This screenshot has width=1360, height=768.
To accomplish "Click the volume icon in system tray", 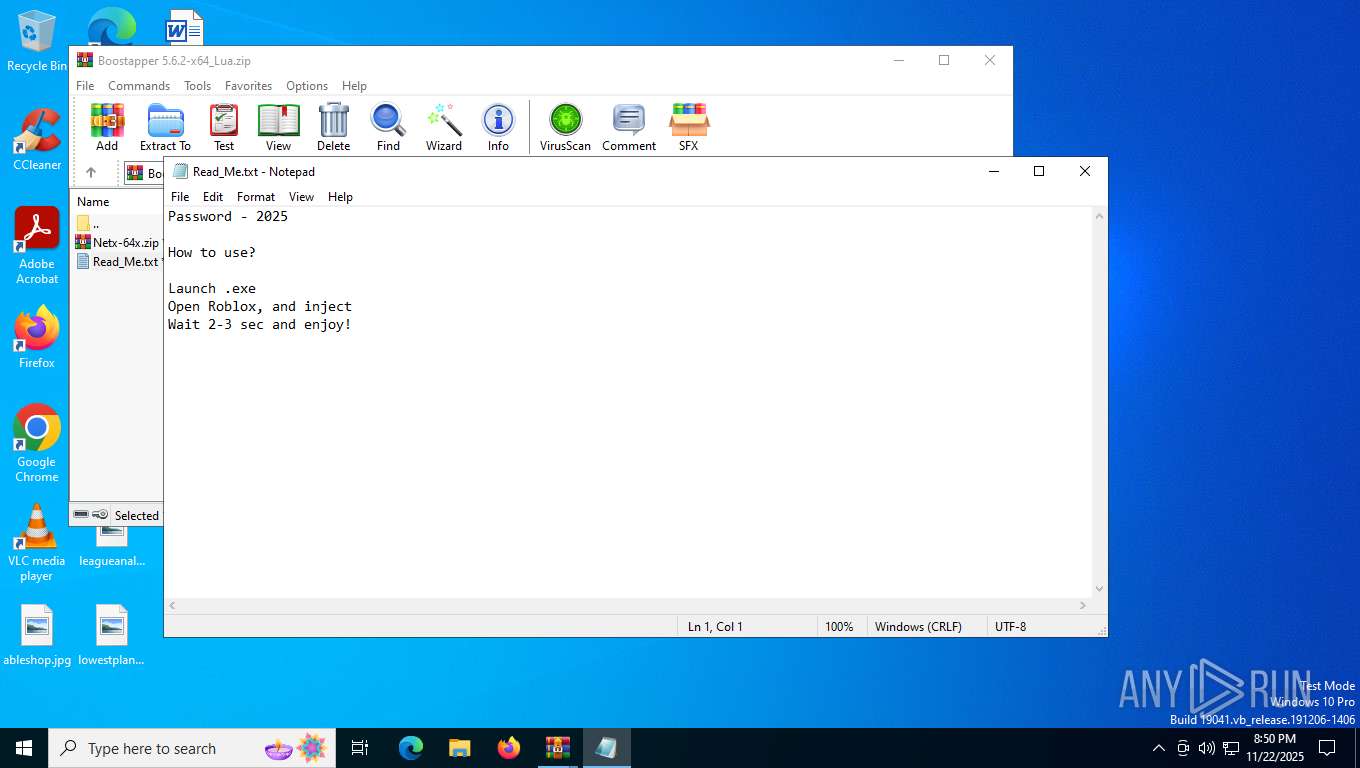I will point(1207,748).
